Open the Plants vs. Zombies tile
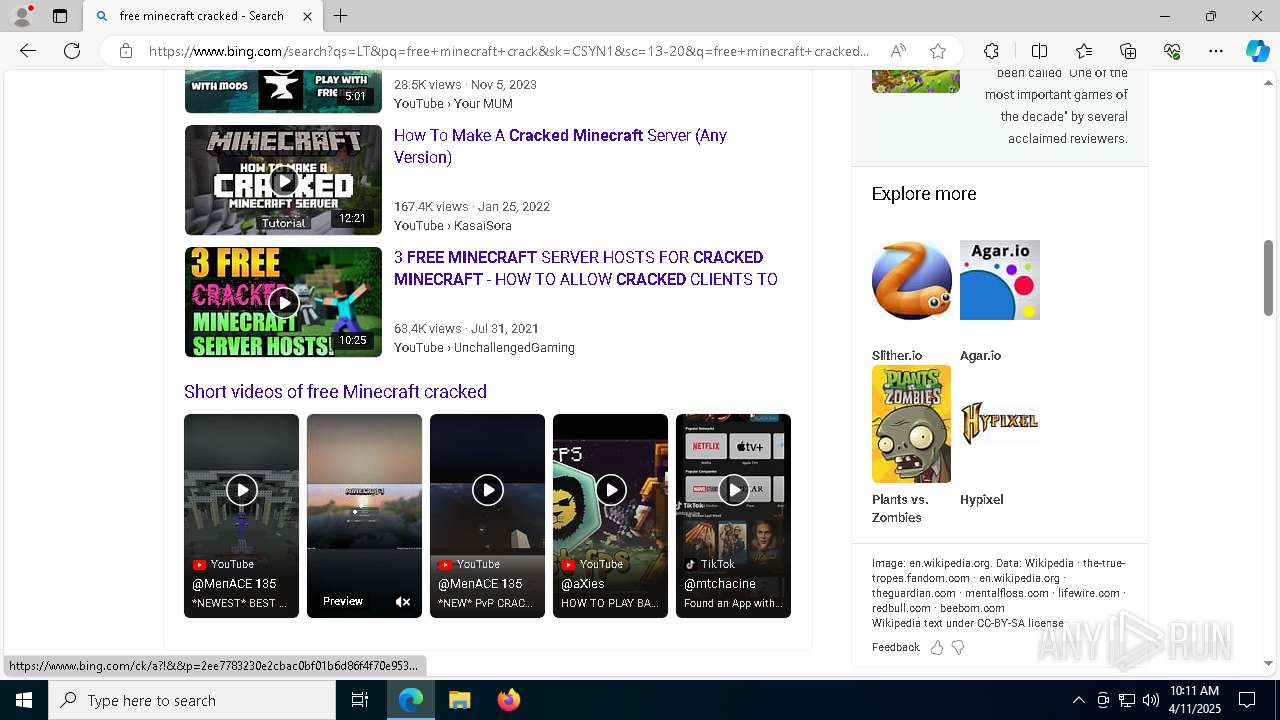Screen dimensions: 1280x720 tap(911, 445)
